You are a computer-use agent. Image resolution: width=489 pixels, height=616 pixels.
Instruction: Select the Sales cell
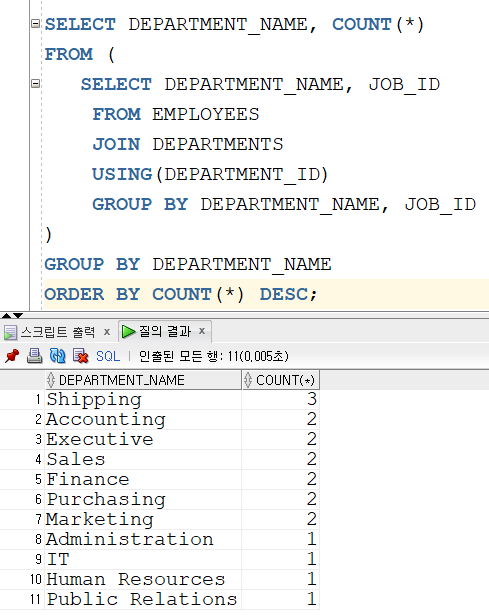(x=143, y=460)
